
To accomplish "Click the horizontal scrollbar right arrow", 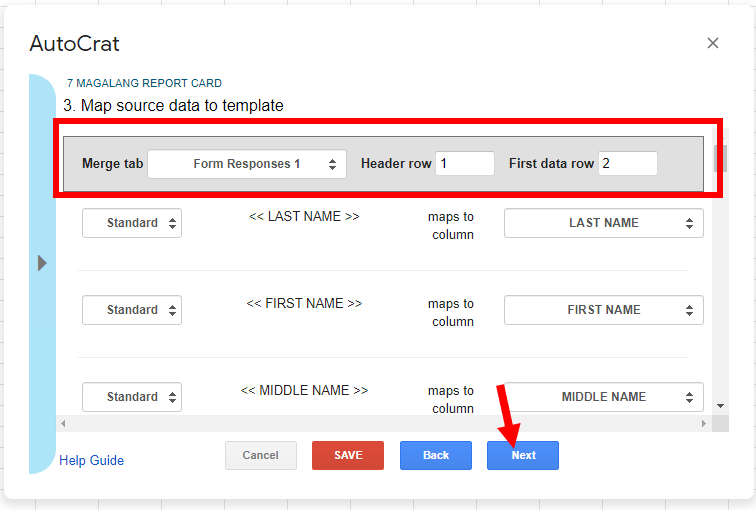I will click(x=703, y=423).
